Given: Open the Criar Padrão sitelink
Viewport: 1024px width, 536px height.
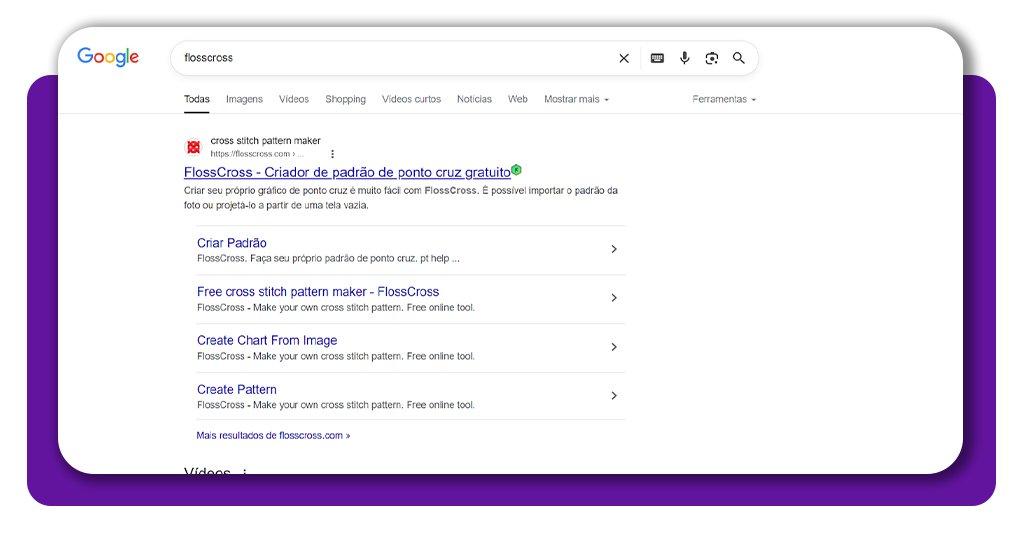Looking at the screenshot, I should pyautogui.click(x=232, y=243).
